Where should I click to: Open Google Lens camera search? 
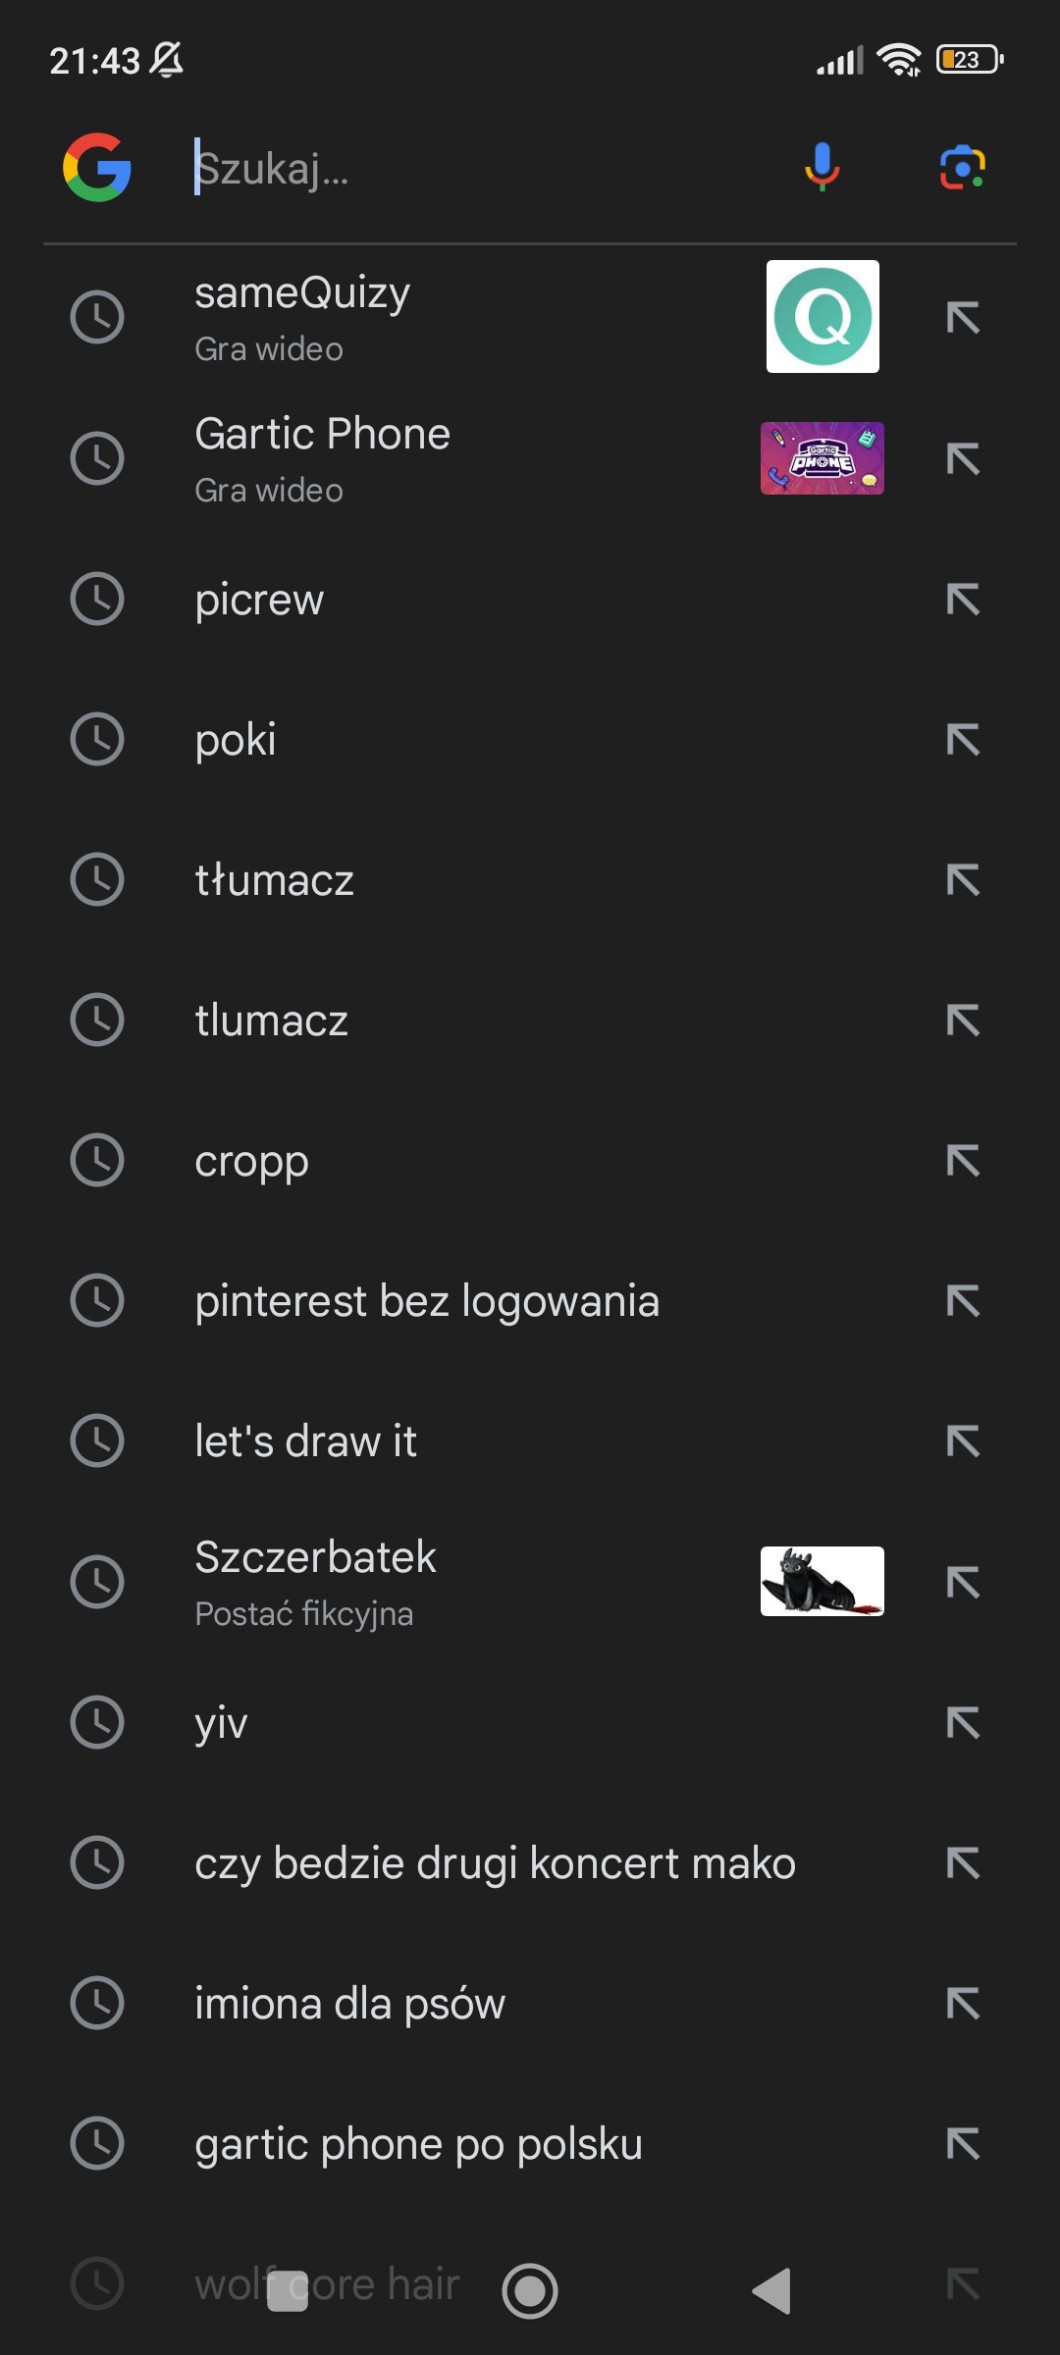(962, 167)
